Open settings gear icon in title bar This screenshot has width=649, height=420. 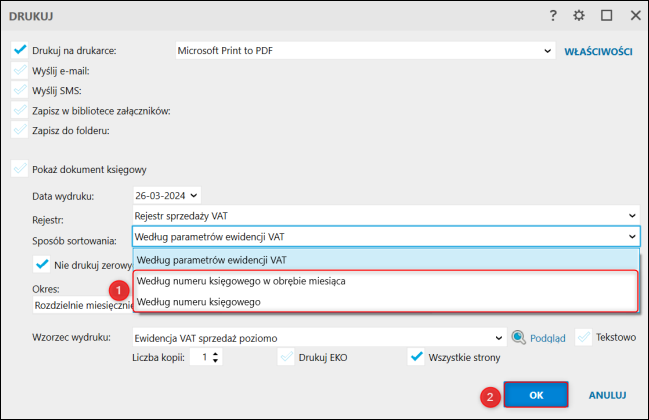pyautogui.click(x=579, y=16)
